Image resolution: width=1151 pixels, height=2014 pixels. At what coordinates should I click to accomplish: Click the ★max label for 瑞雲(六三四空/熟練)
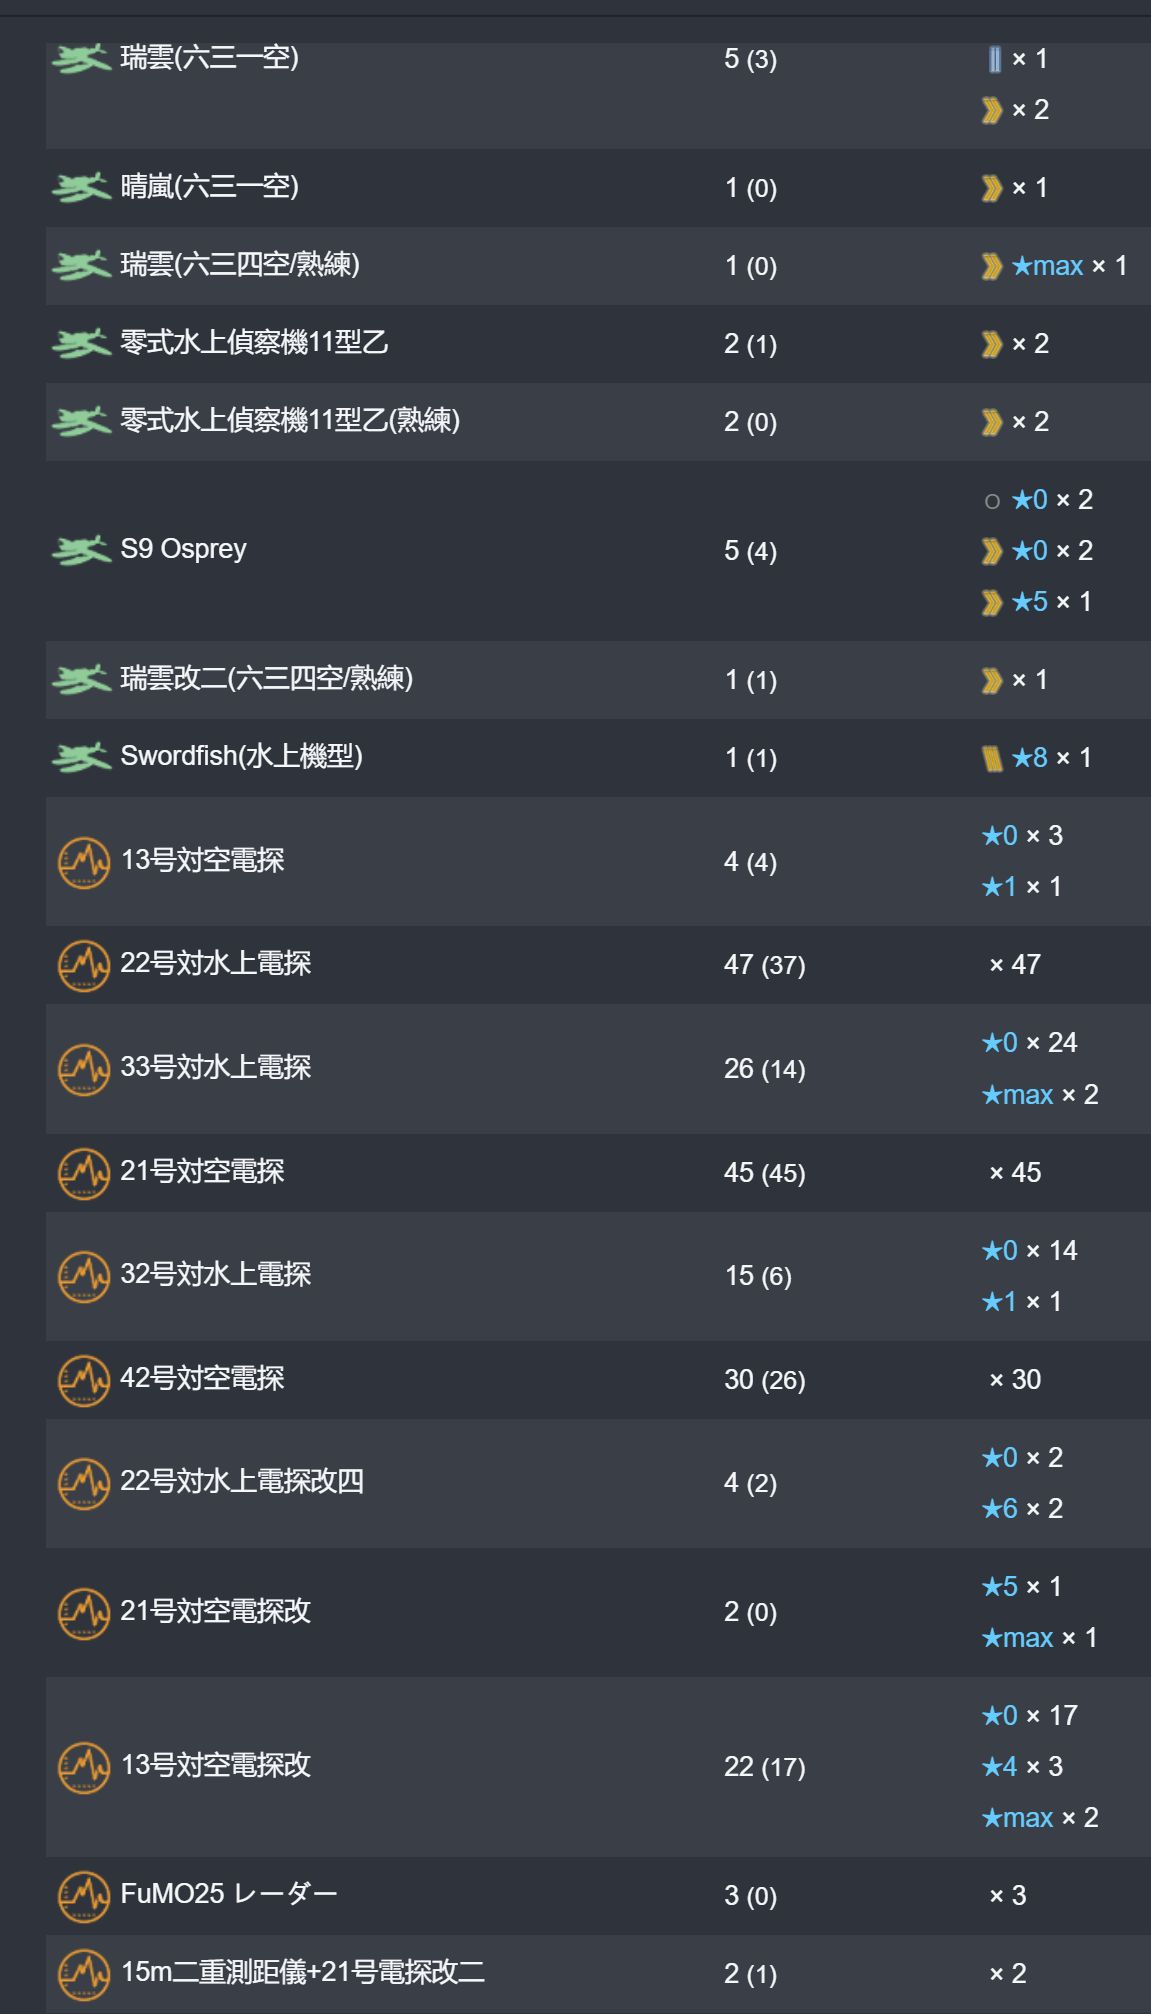1047,266
